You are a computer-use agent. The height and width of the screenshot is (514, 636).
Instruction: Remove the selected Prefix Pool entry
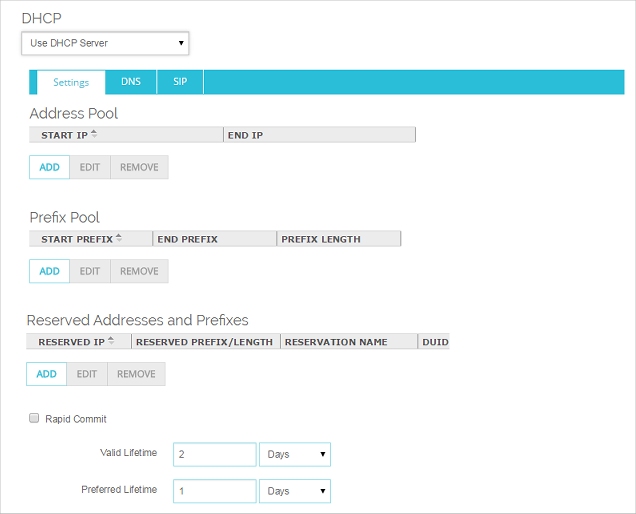139,271
